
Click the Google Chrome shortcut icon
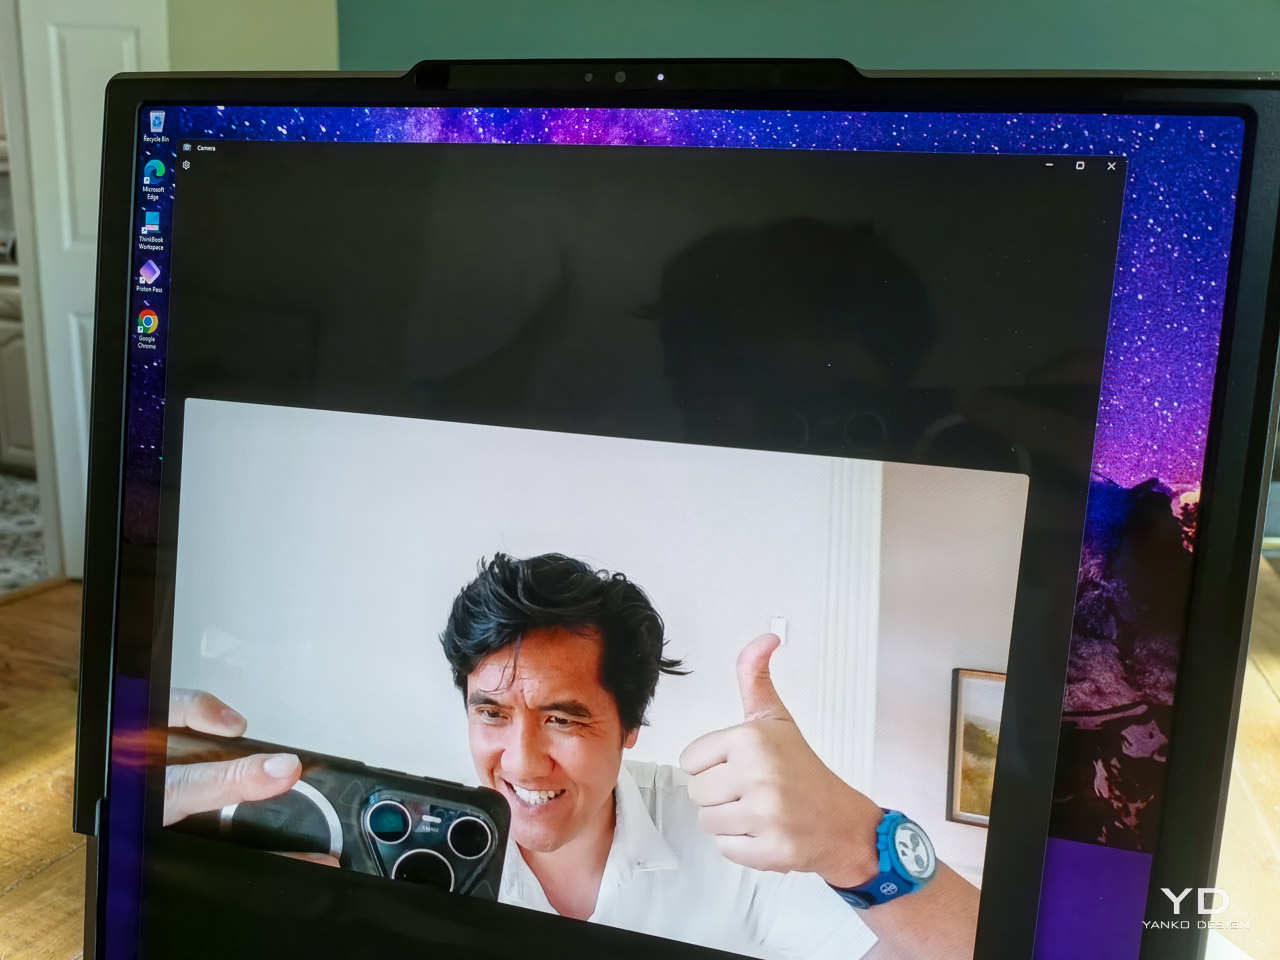click(x=147, y=321)
